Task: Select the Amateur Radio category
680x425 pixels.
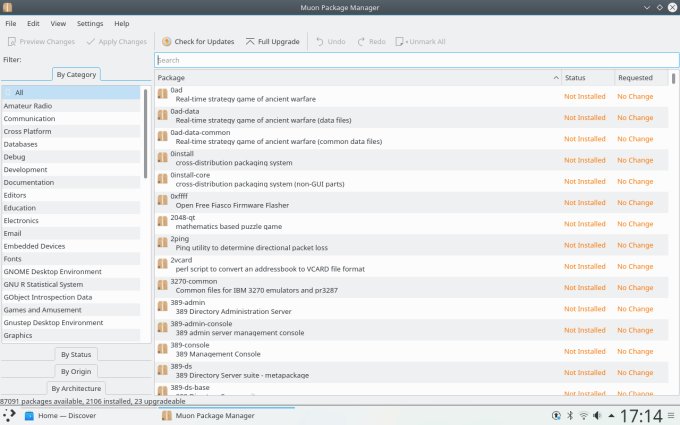Action: pyautogui.click(x=71, y=106)
